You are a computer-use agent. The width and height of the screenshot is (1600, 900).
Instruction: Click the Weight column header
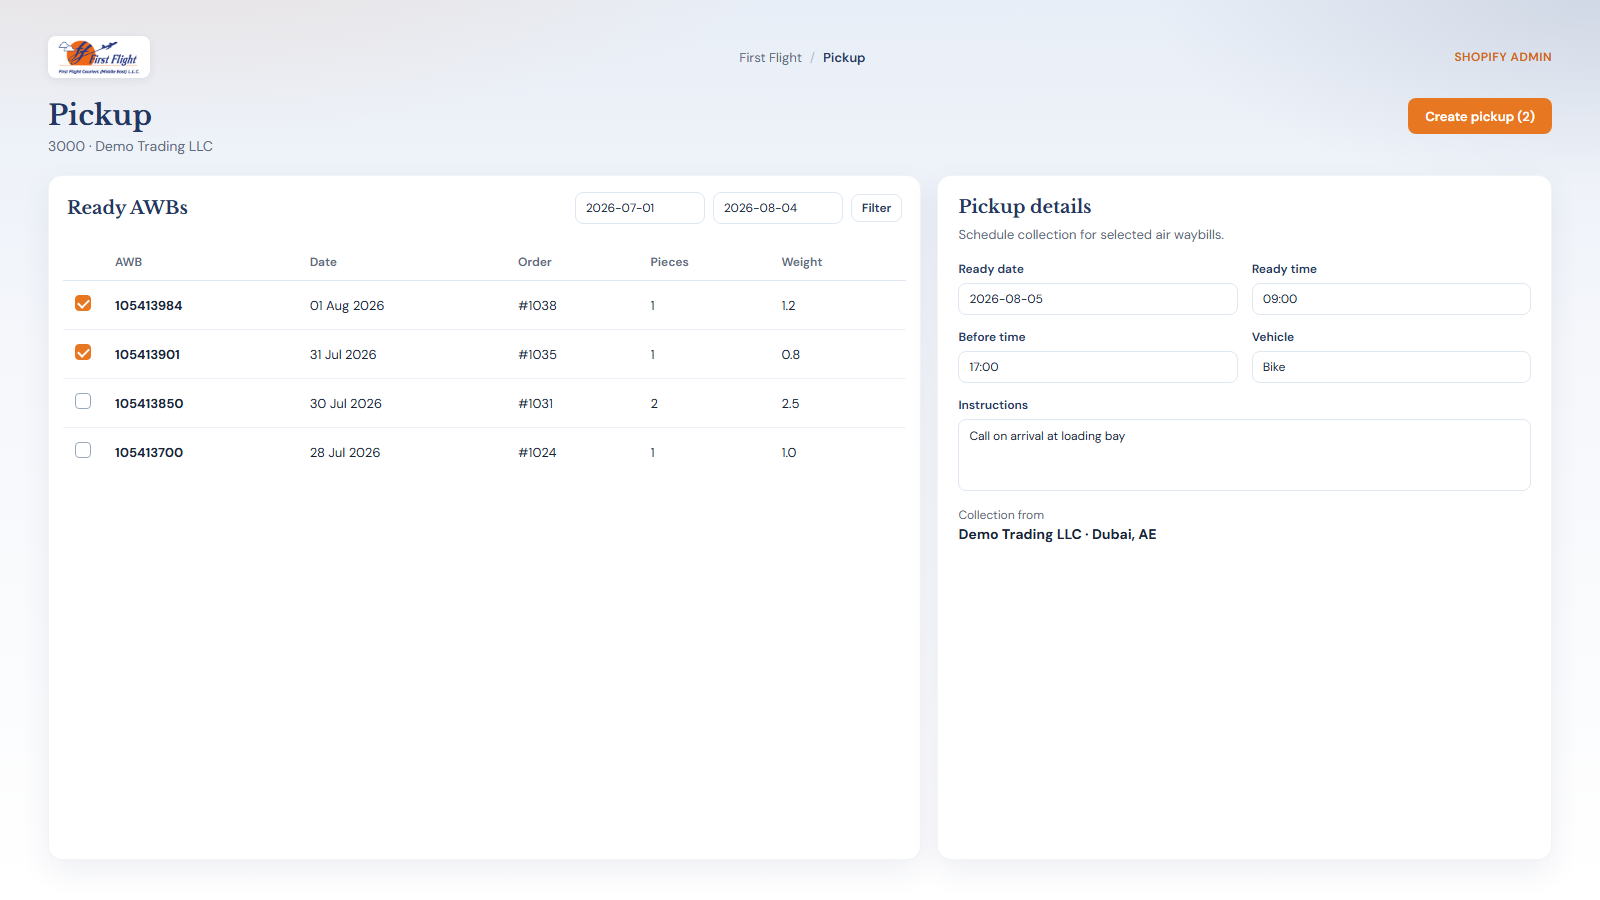pos(802,262)
